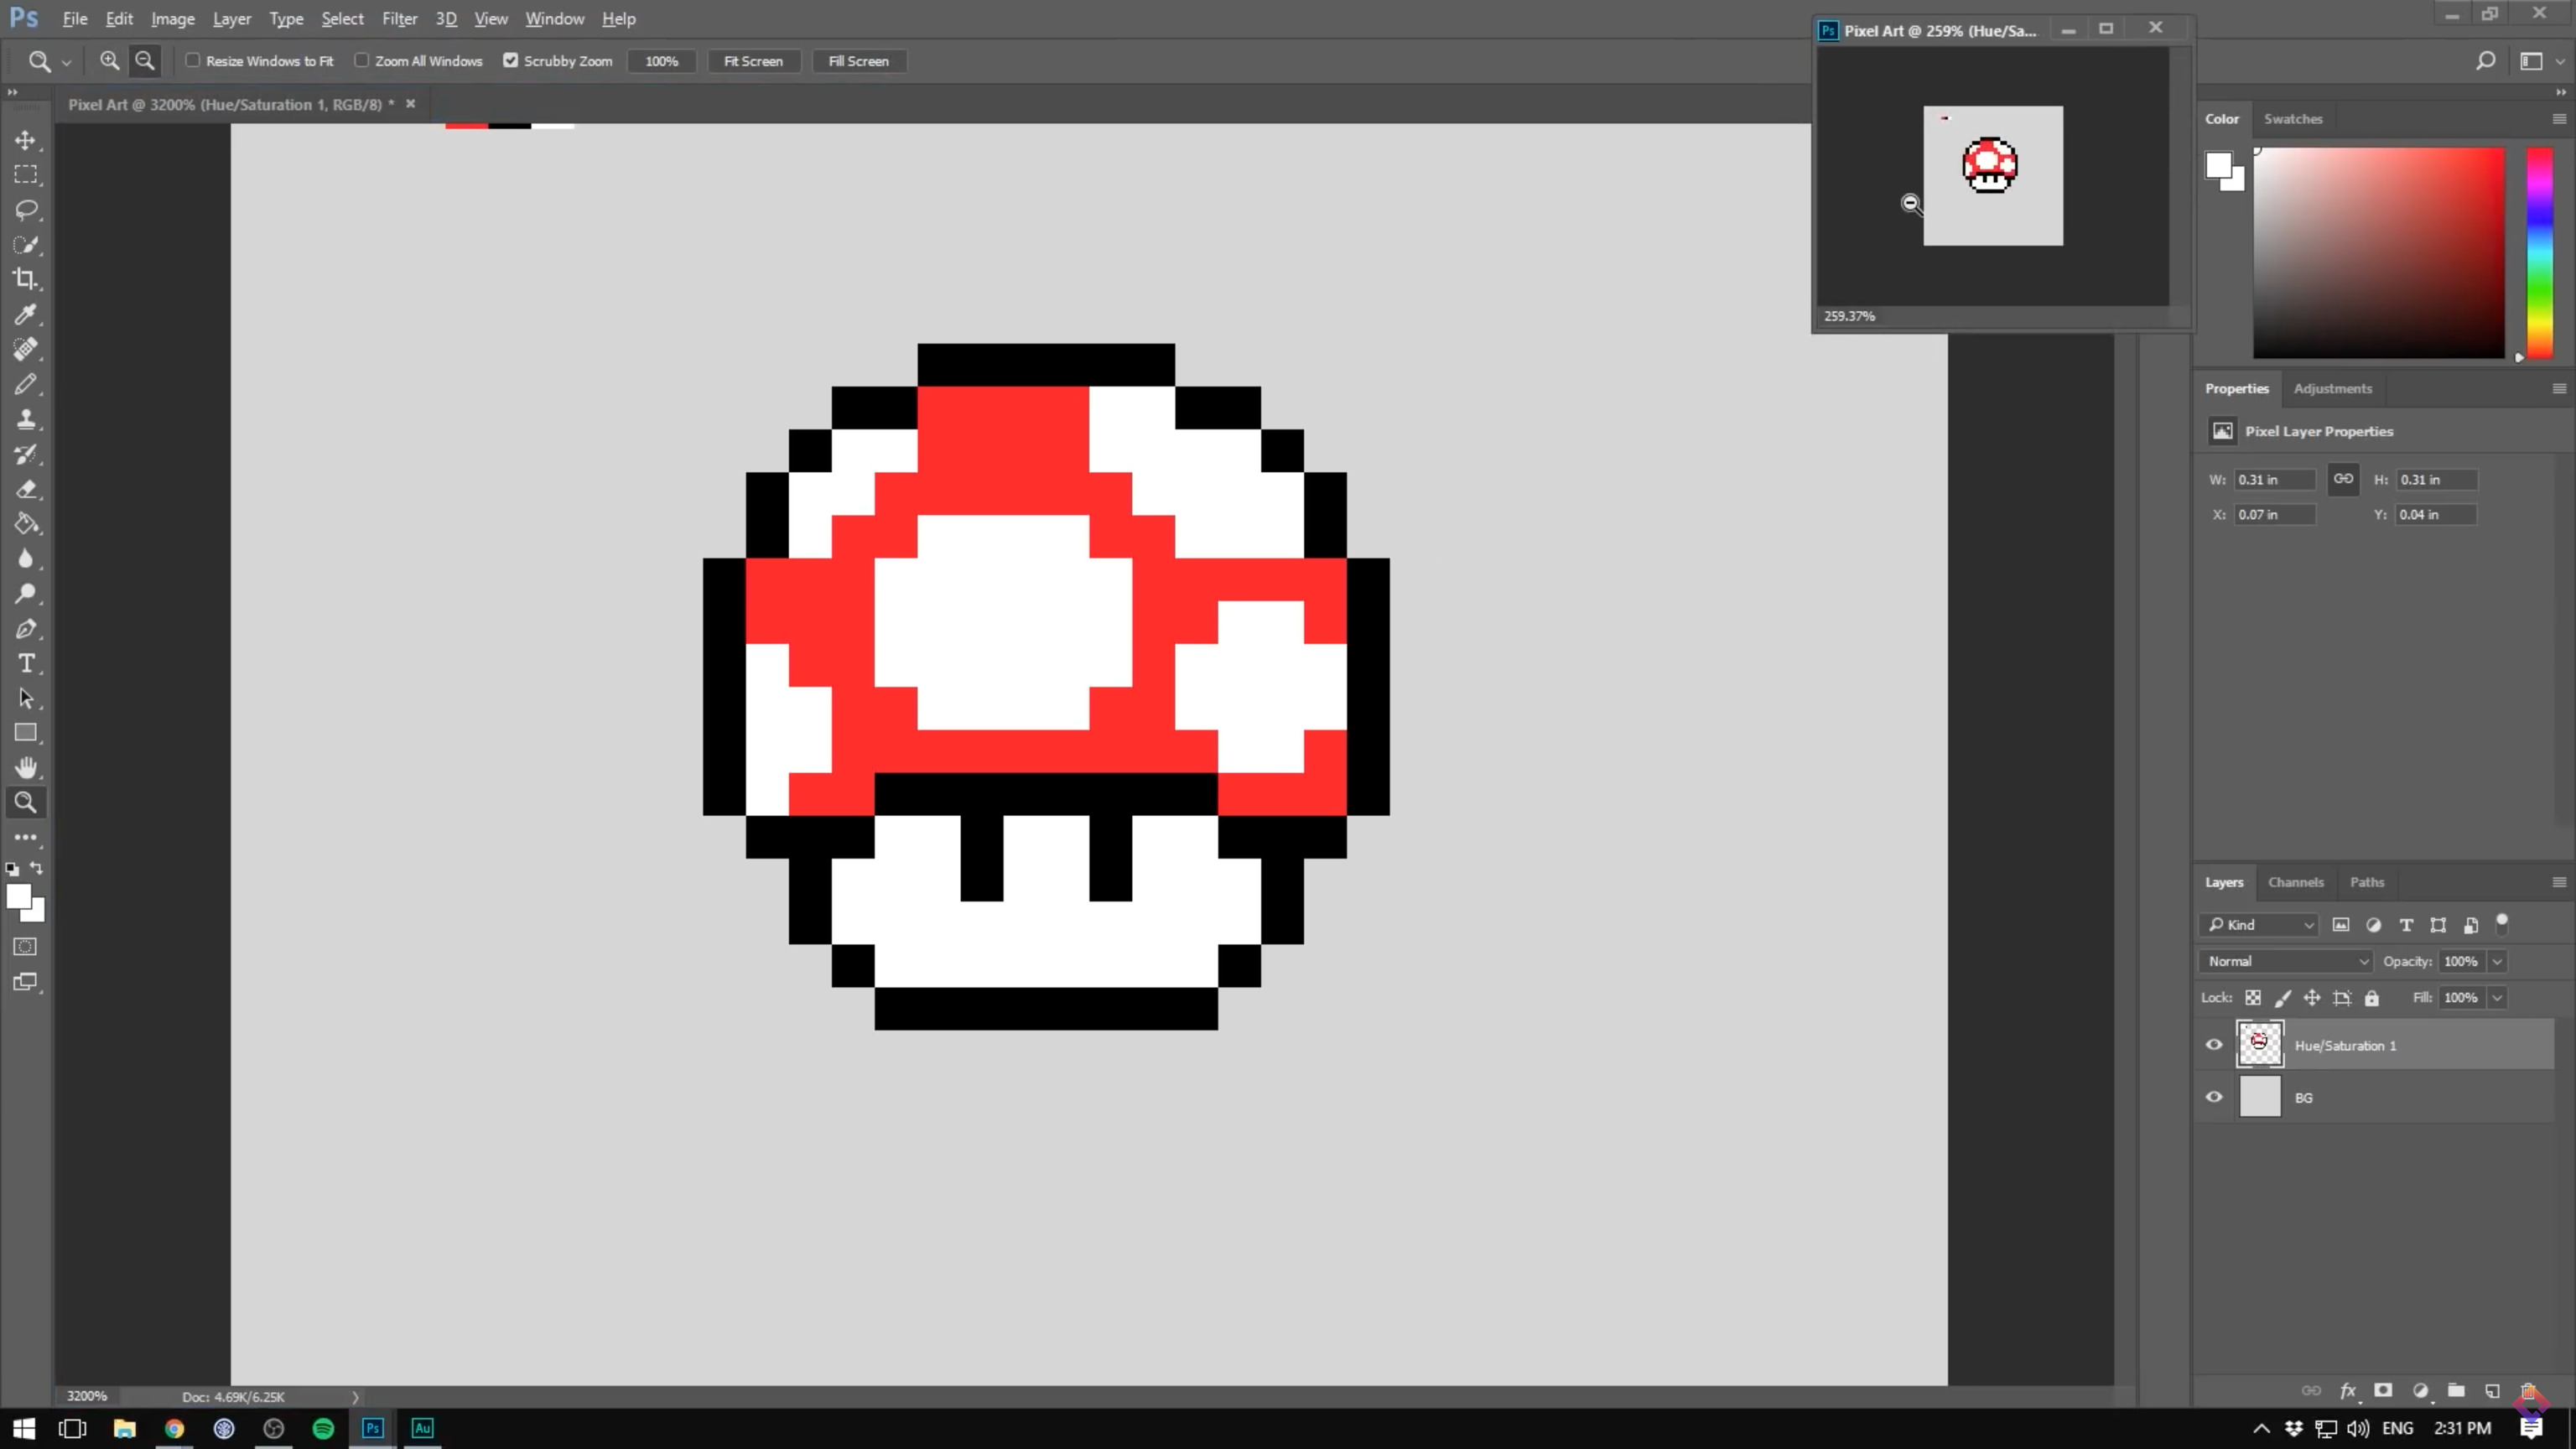Select the Healing Brush tool
Viewport: 2576px width, 1449px height.
26,349
